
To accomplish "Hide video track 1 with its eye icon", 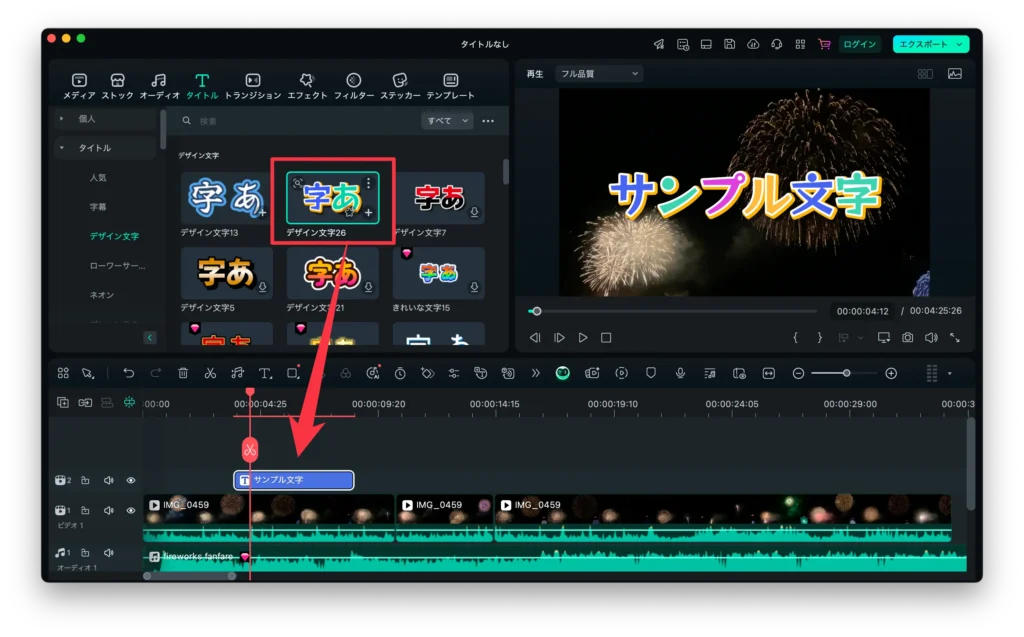I will pyautogui.click(x=131, y=511).
